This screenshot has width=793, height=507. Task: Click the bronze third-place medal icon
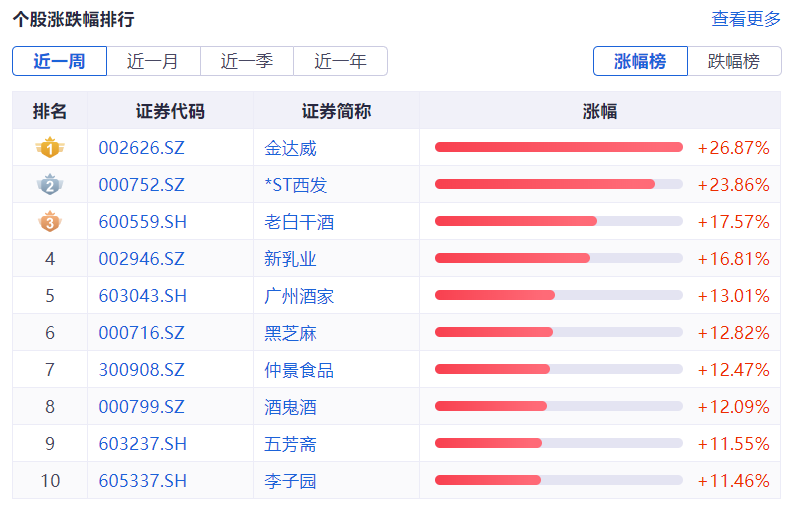click(50, 222)
